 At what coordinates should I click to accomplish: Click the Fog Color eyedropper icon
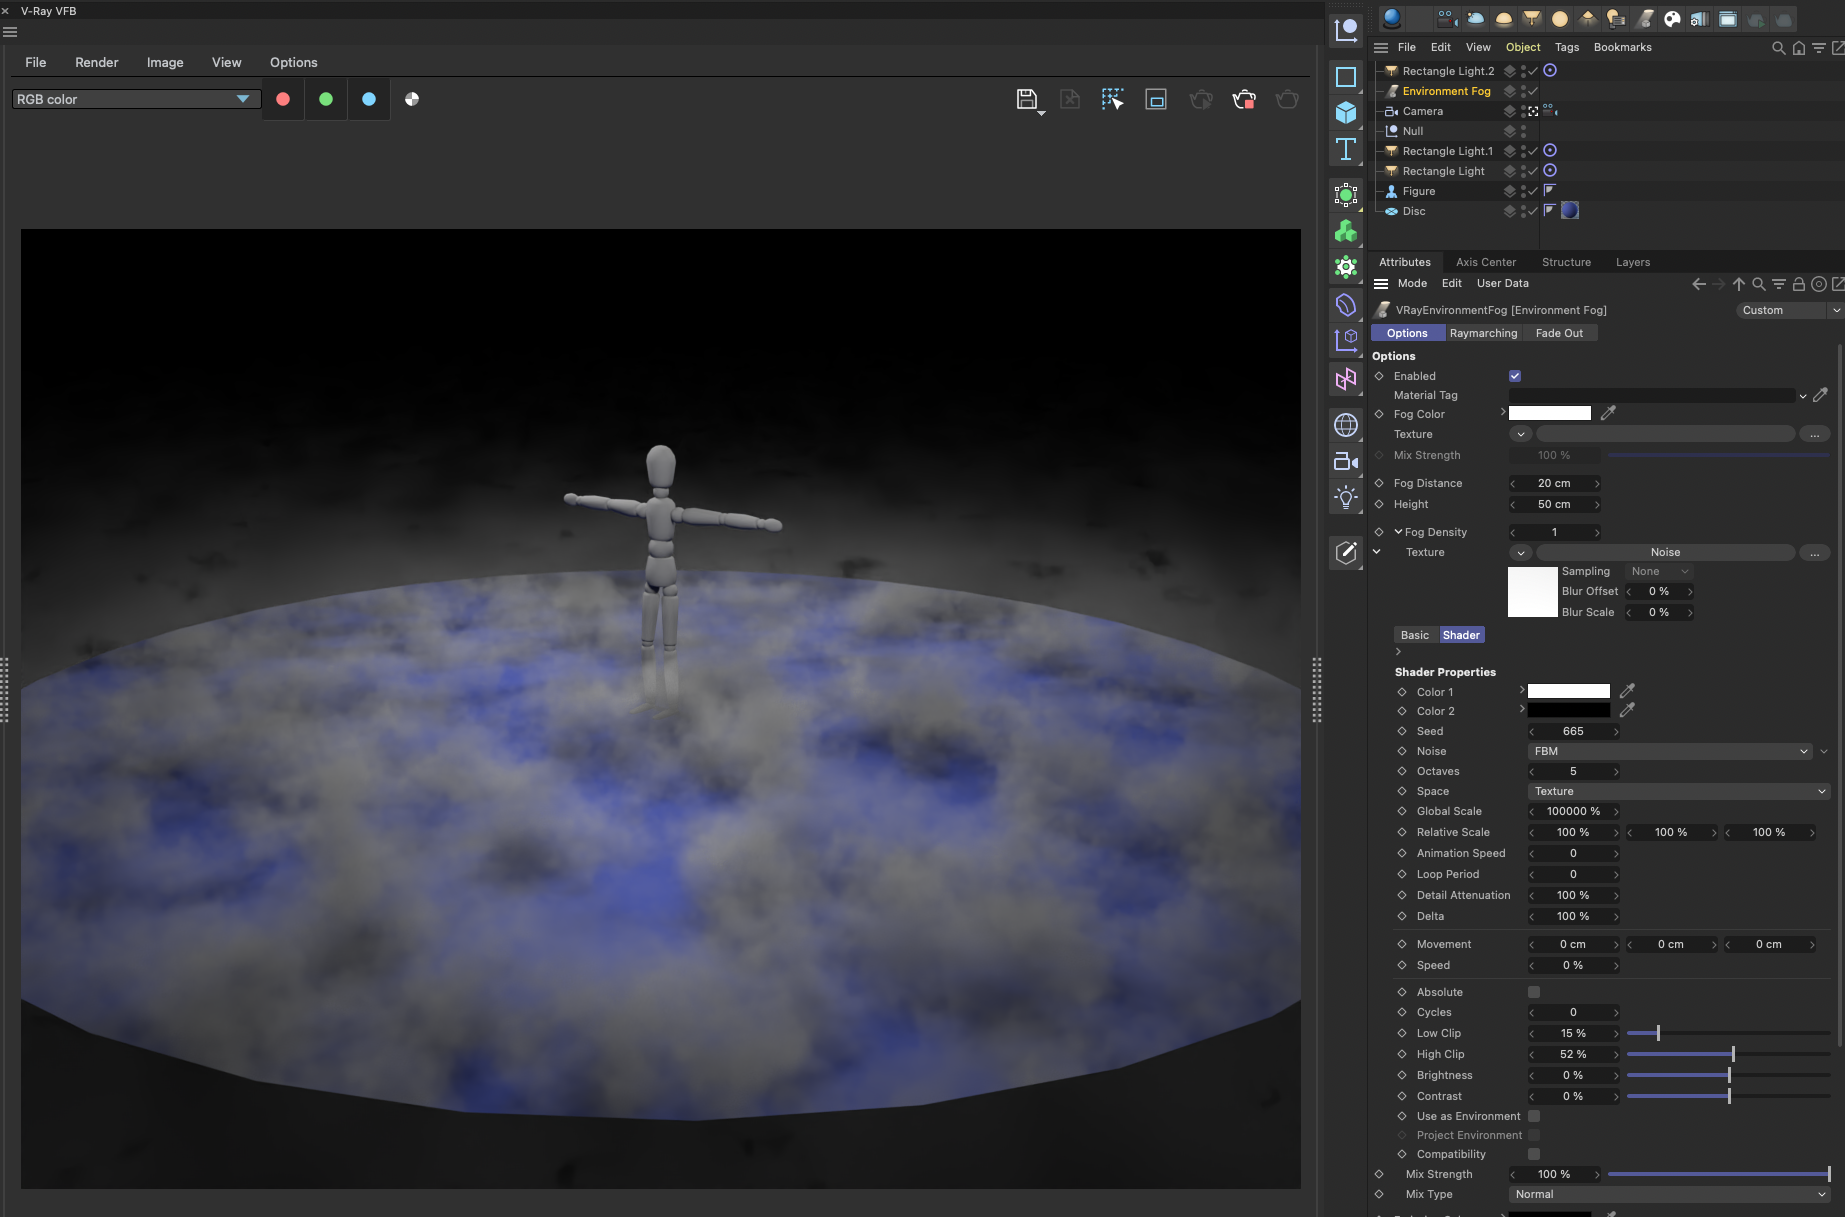point(1608,413)
